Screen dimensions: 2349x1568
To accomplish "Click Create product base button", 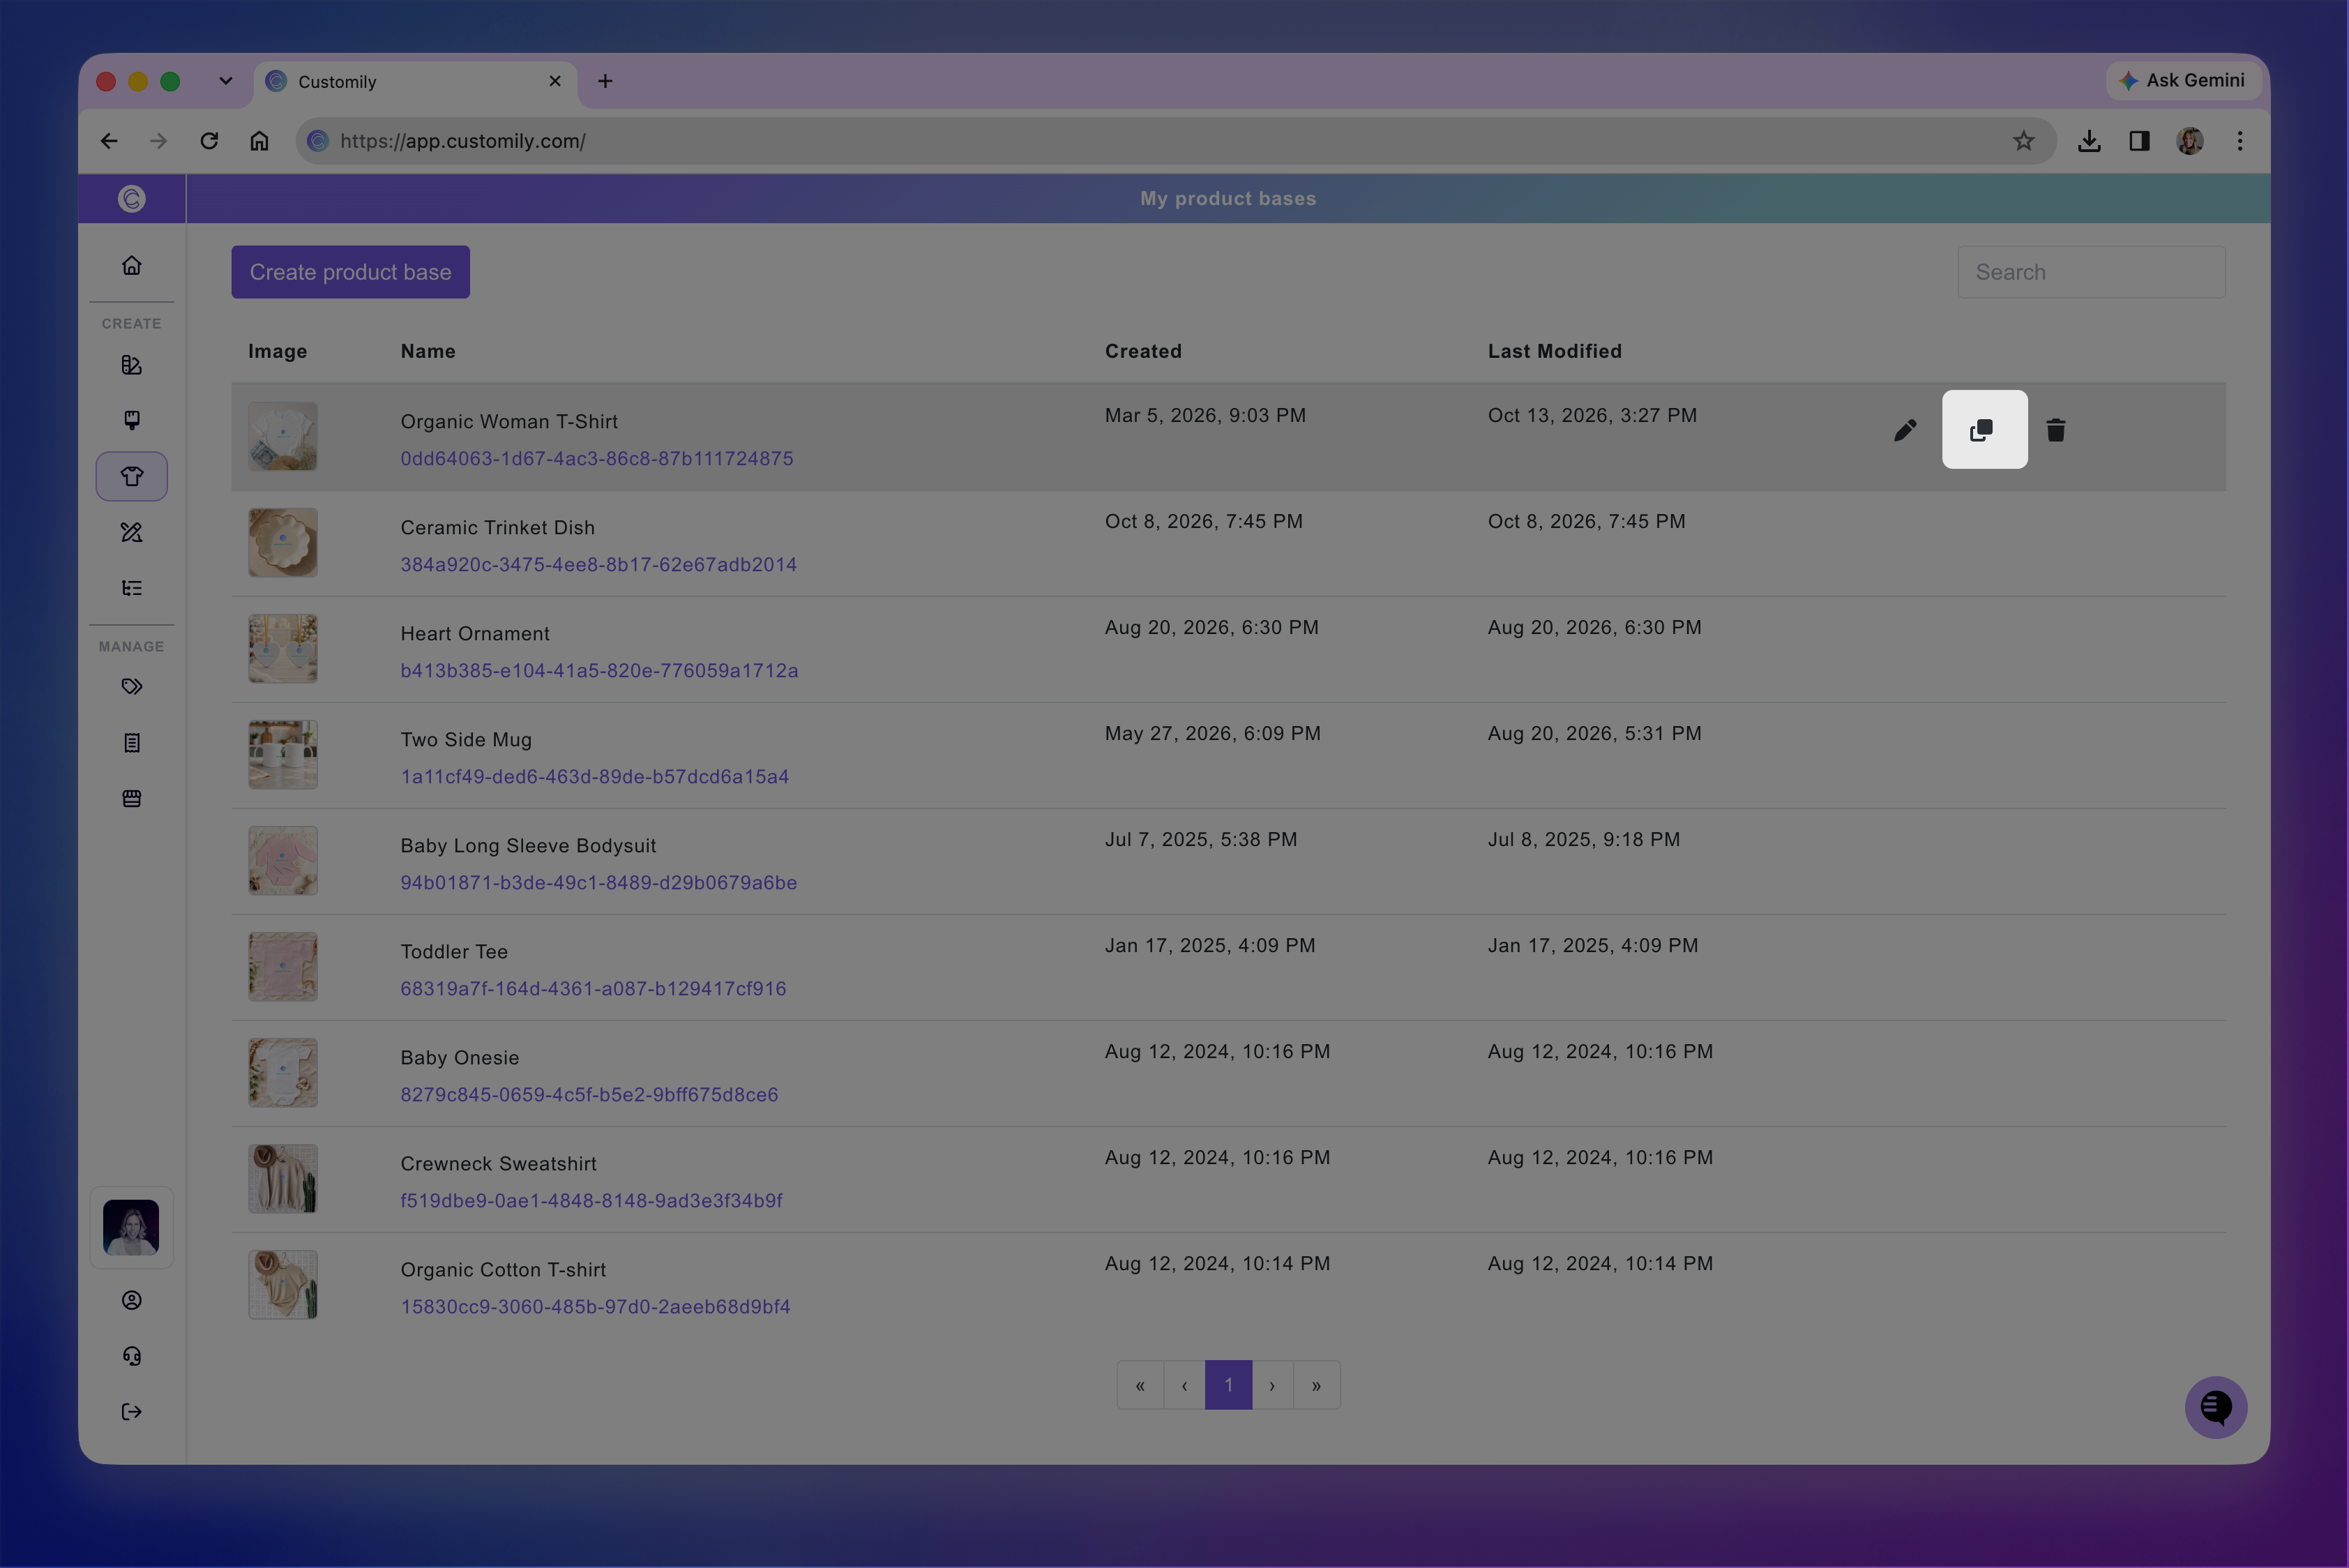I will click(351, 272).
